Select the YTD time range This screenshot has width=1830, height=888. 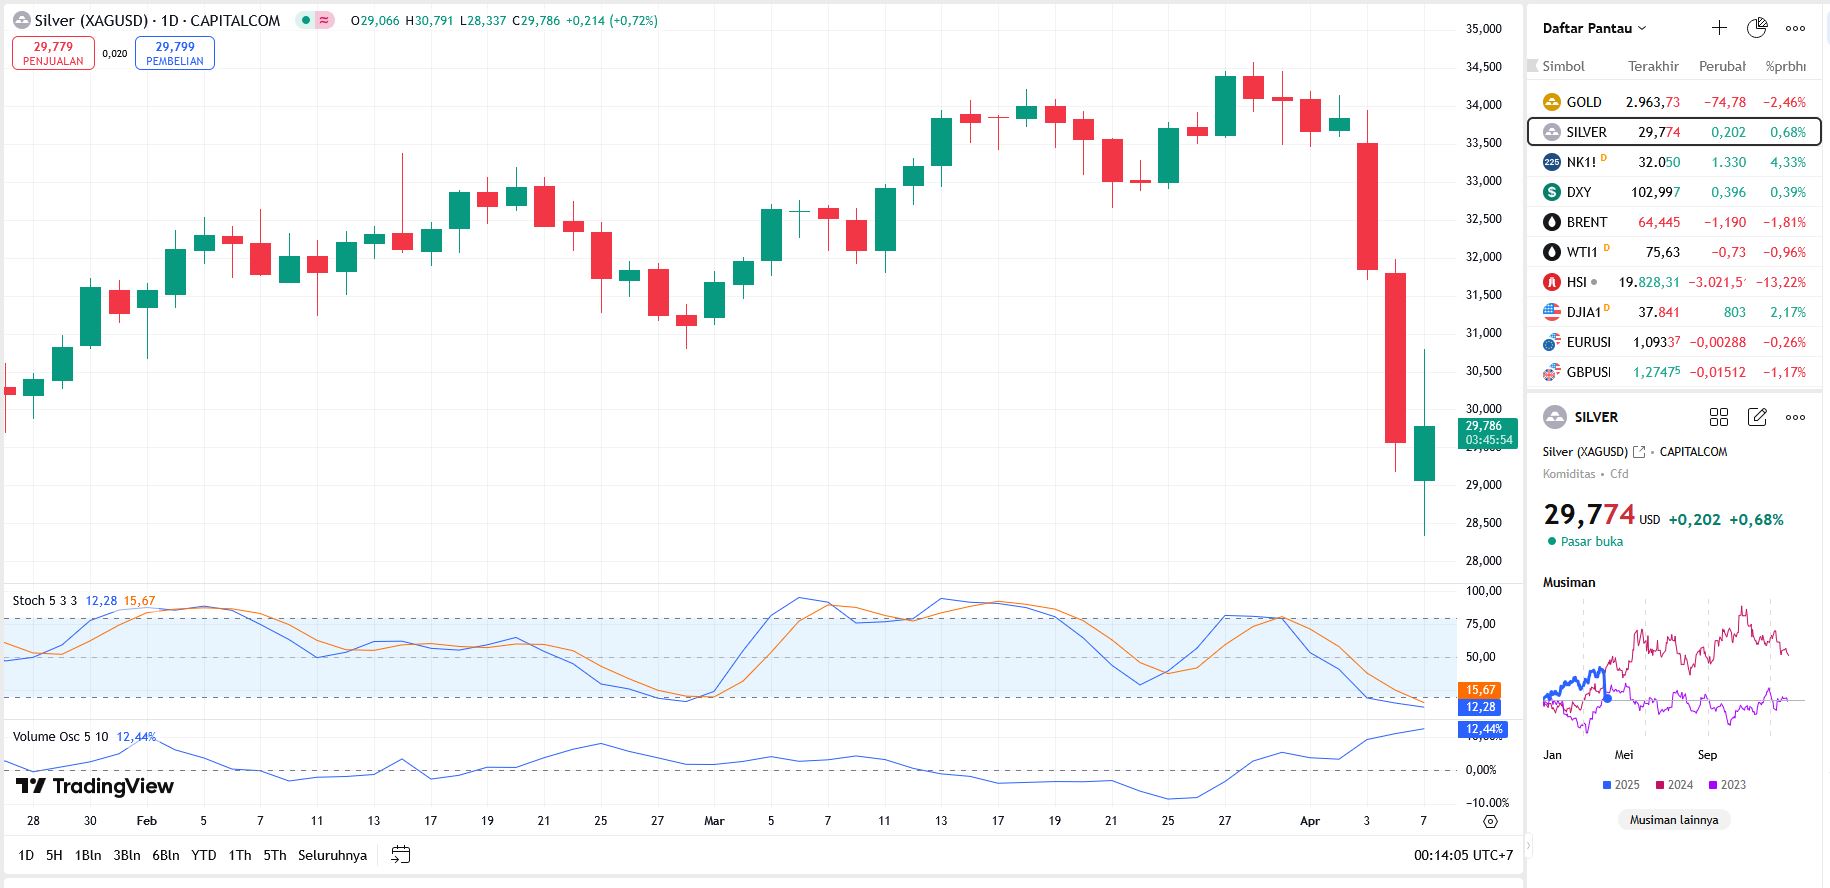pyautogui.click(x=203, y=855)
